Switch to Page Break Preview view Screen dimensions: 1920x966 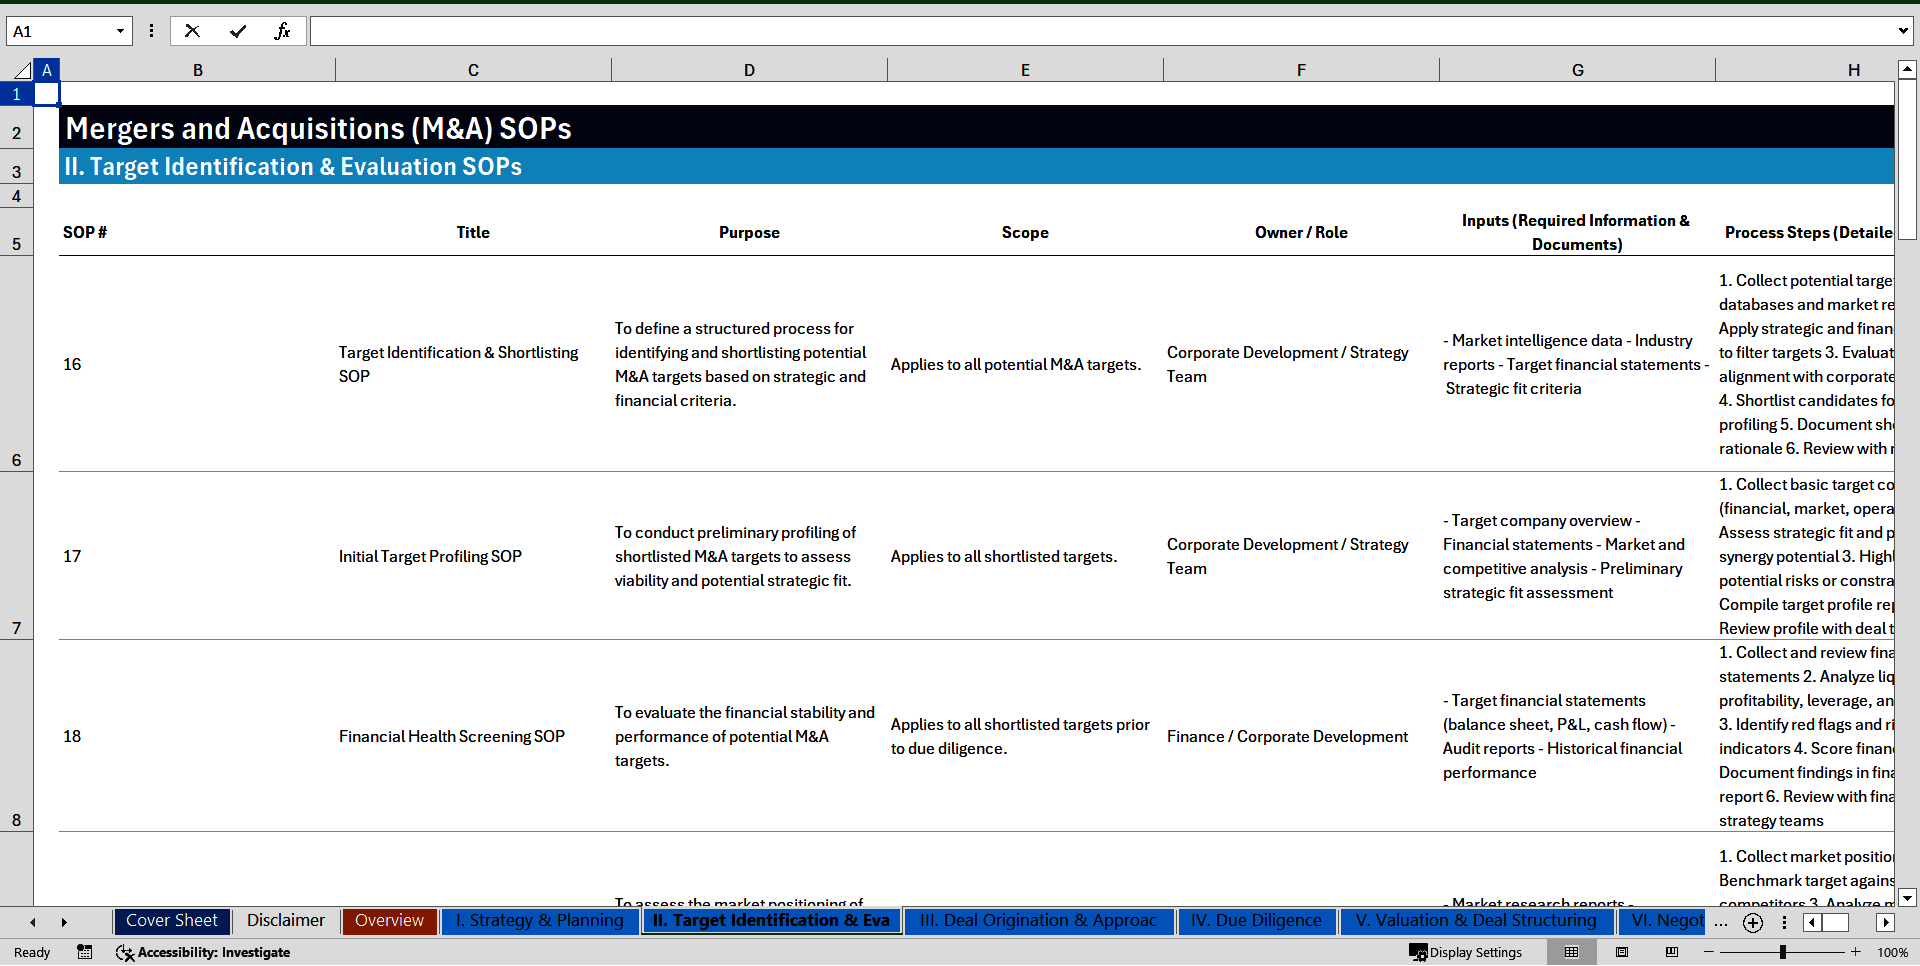point(1672,952)
